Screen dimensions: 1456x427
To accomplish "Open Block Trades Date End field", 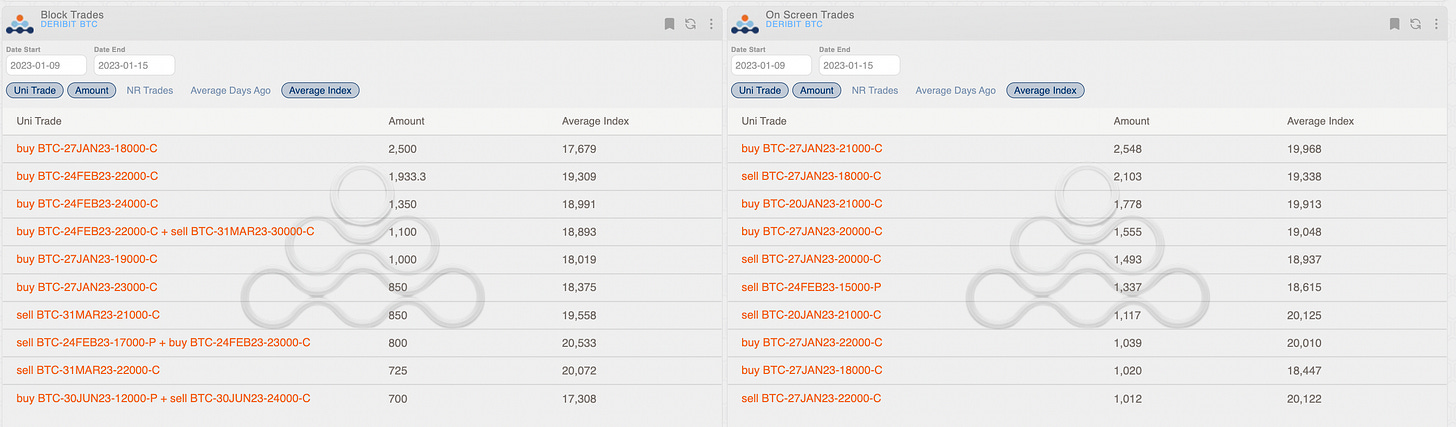I will tap(134, 65).
